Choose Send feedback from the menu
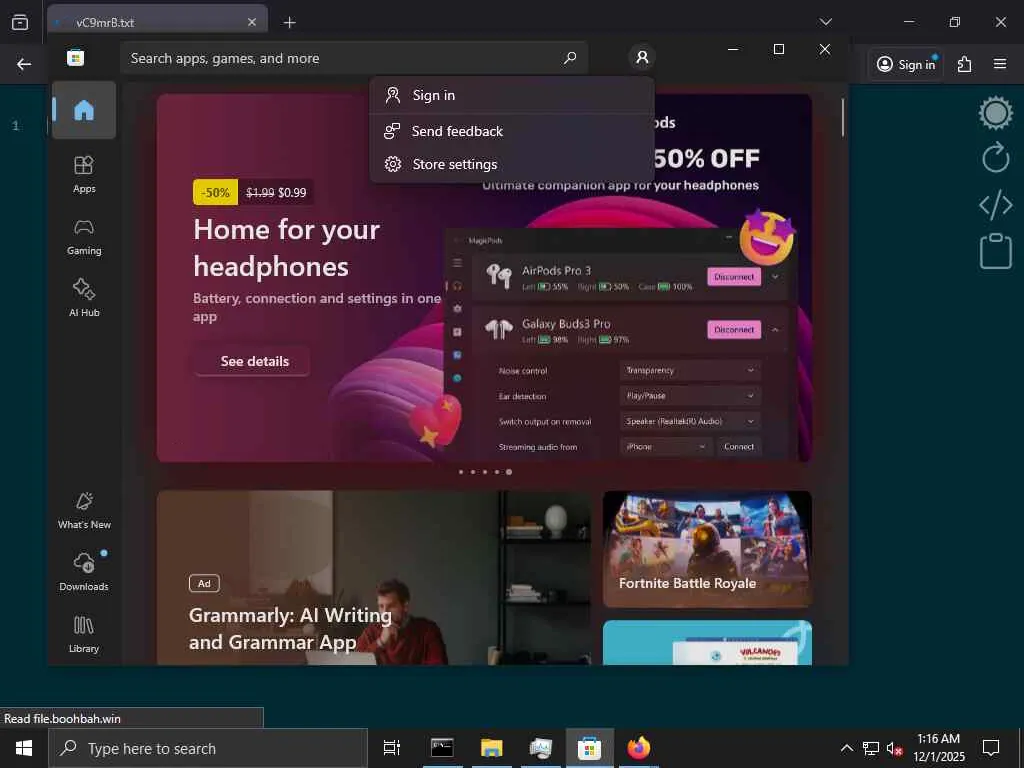The height and width of the screenshot is (768, 1024). [x=512, y=131]
